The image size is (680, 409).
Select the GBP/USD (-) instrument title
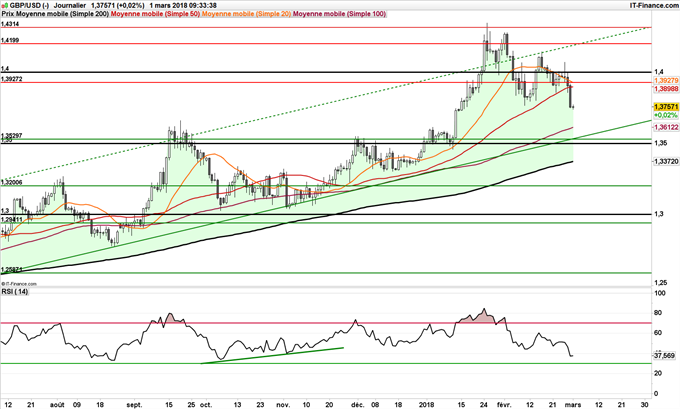[x=29, y=6]
